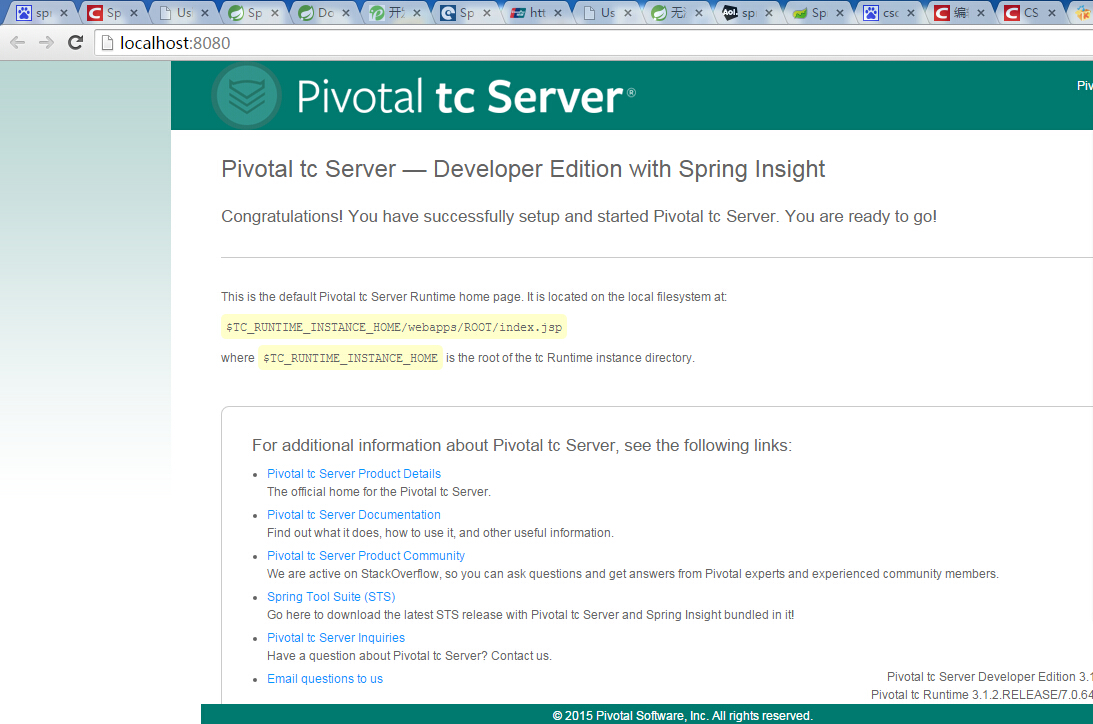Select the green bird 'Sp' tab

coord(816,13)
